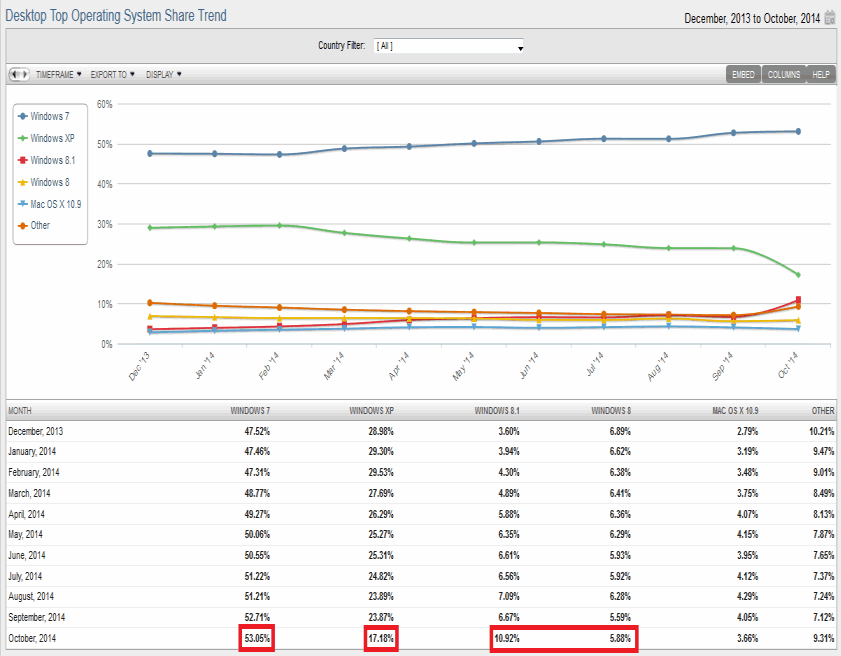This screenshot has width=841, height=656.
Task: Open the DISPLAY menu
Action: pos(164,75)
